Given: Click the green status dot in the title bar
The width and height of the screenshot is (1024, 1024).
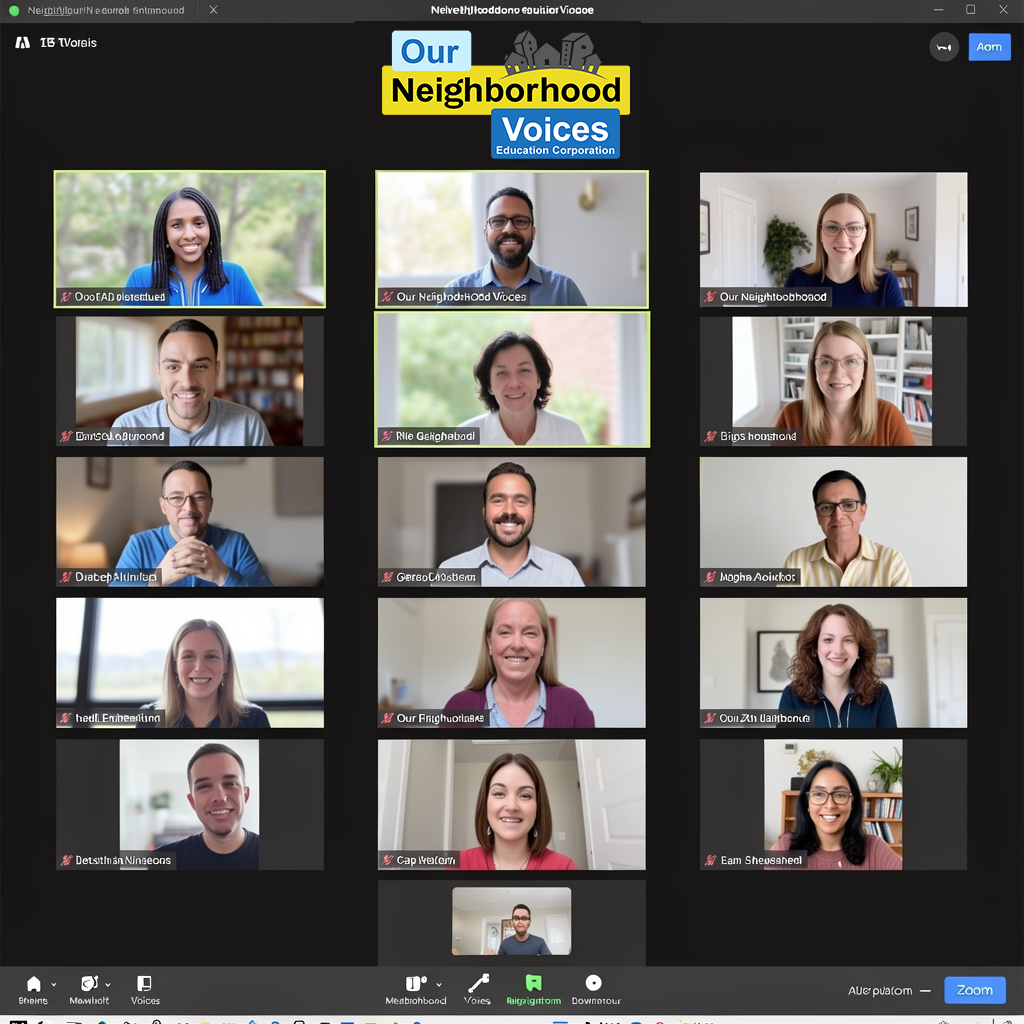Looking at the screenshot, I should (x=14, y=10).
